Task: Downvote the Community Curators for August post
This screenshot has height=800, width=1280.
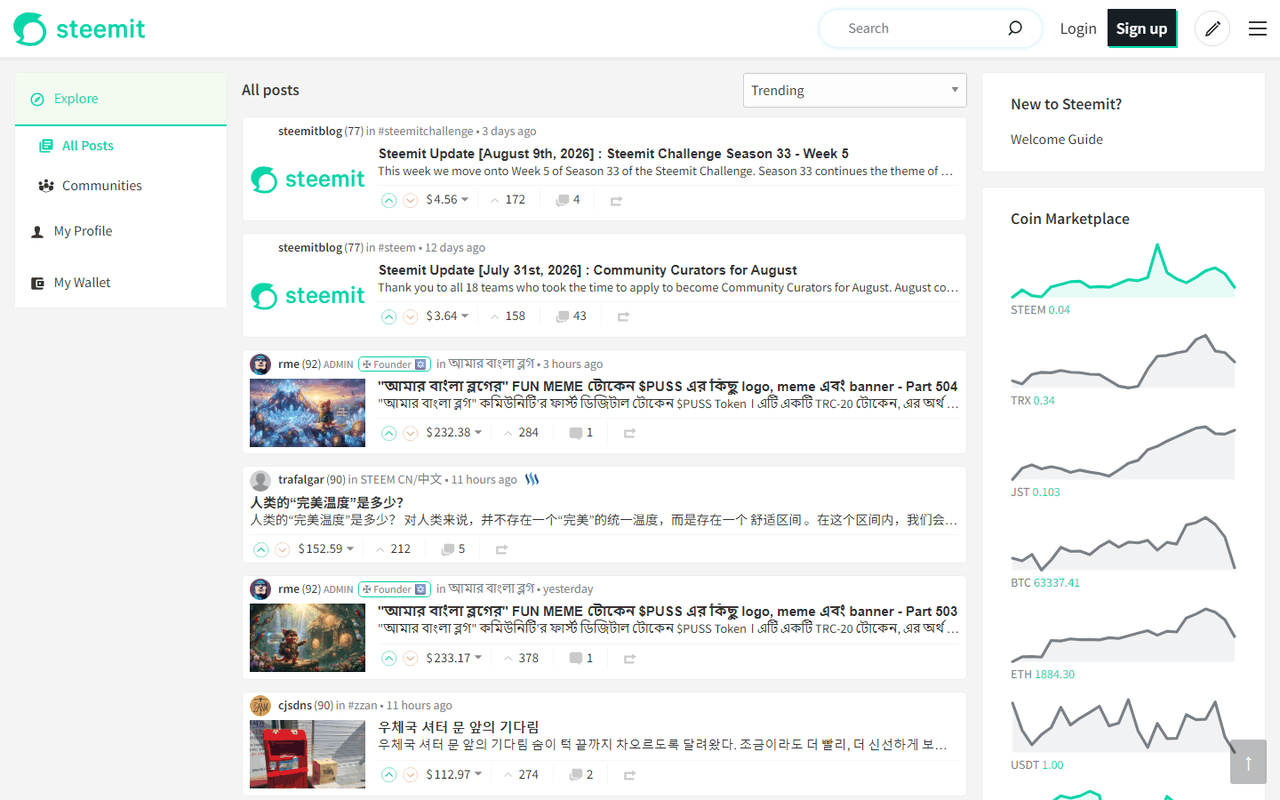Action: 410,316
